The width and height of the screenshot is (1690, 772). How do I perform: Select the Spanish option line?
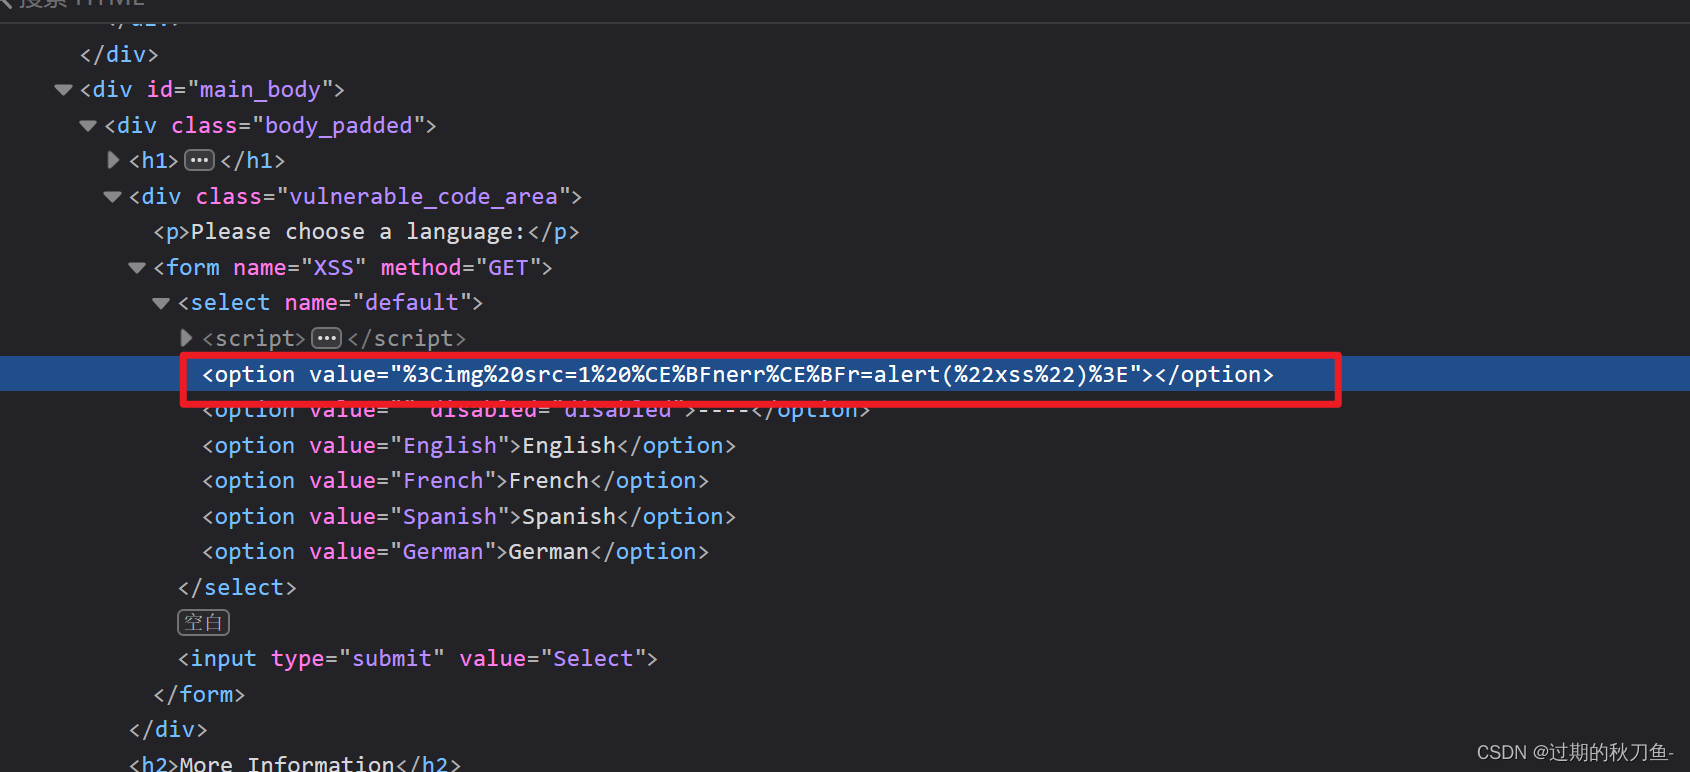(469, 516)
